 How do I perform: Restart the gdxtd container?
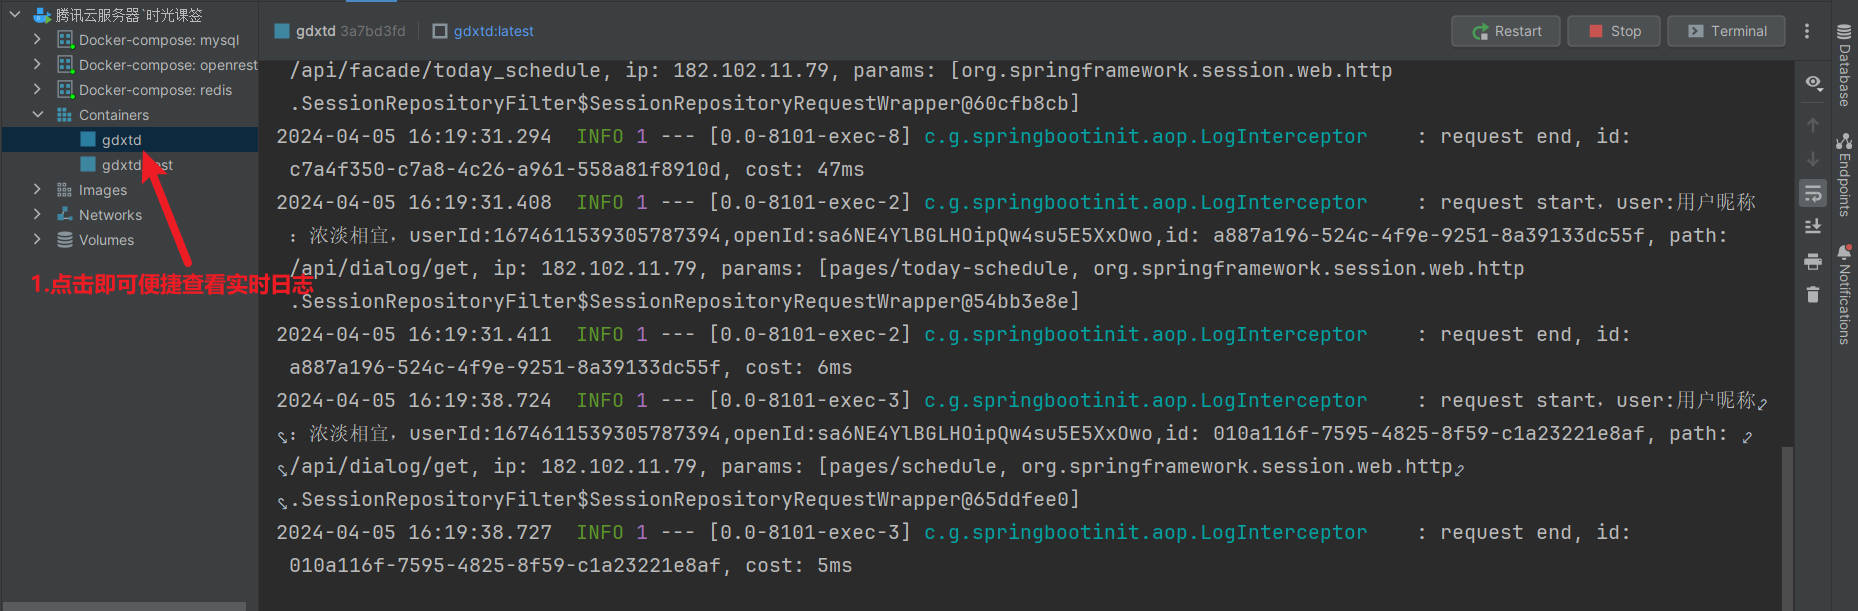tap(1506, 31)
